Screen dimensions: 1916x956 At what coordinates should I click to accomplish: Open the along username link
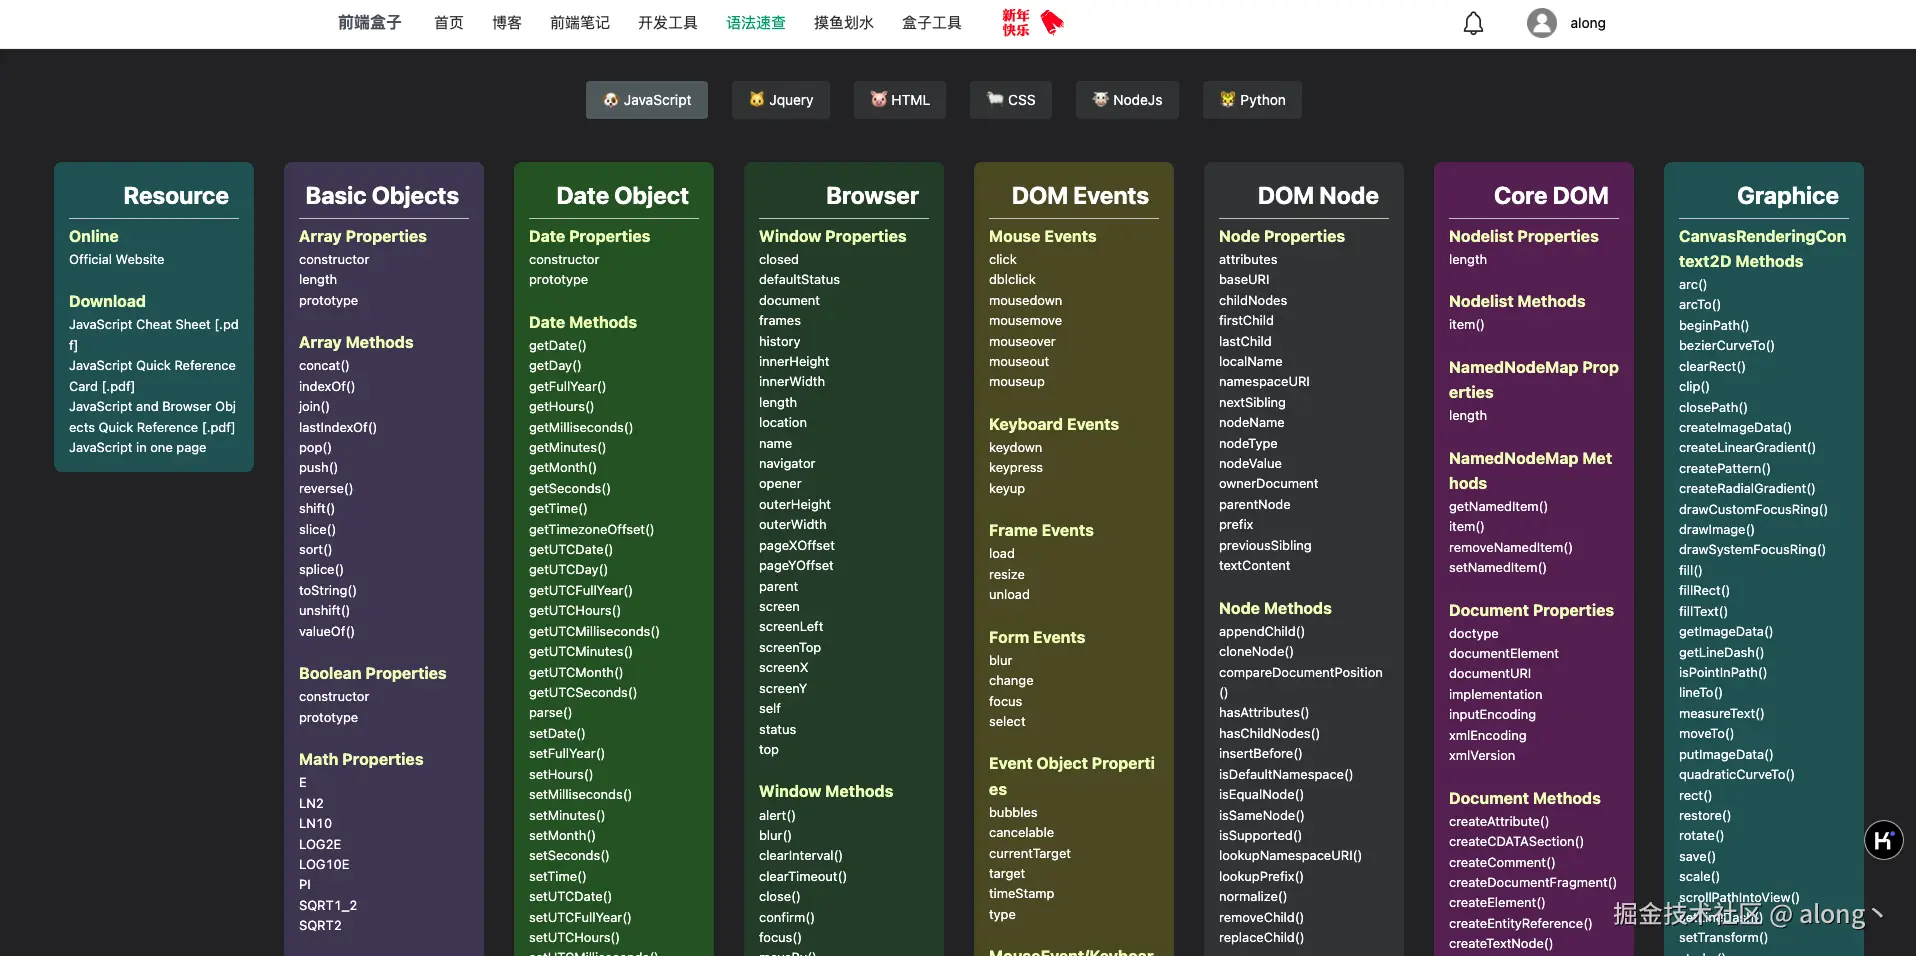pos(1588,23)
